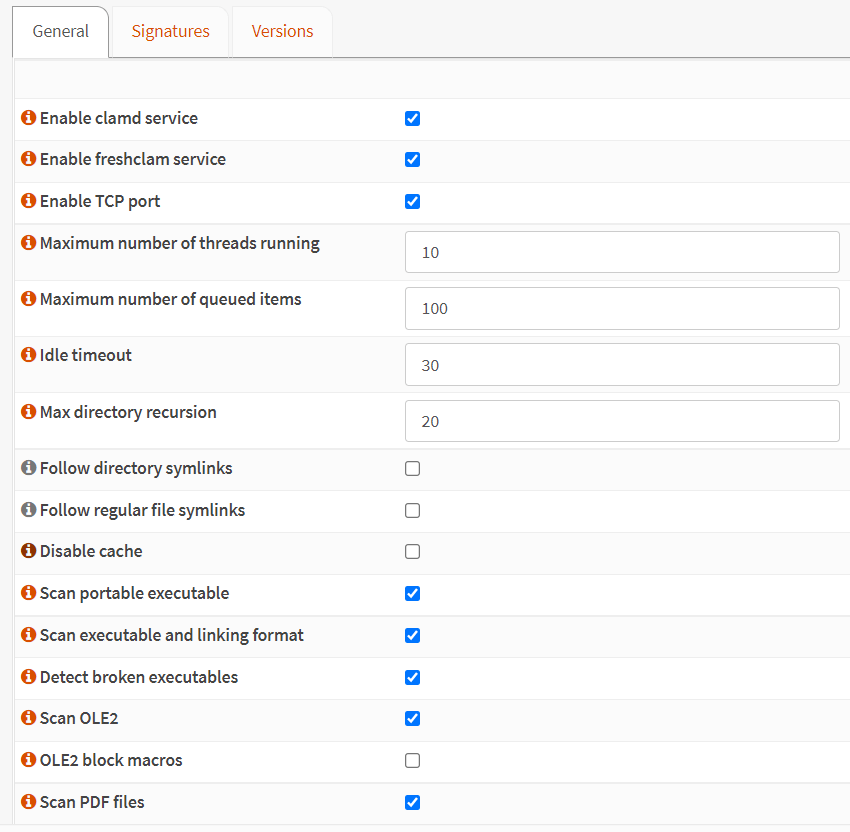Viewport: 850px width, 832px height.
Task: Click info icon beside Follow directory symlinks
Action: [28, 468]
